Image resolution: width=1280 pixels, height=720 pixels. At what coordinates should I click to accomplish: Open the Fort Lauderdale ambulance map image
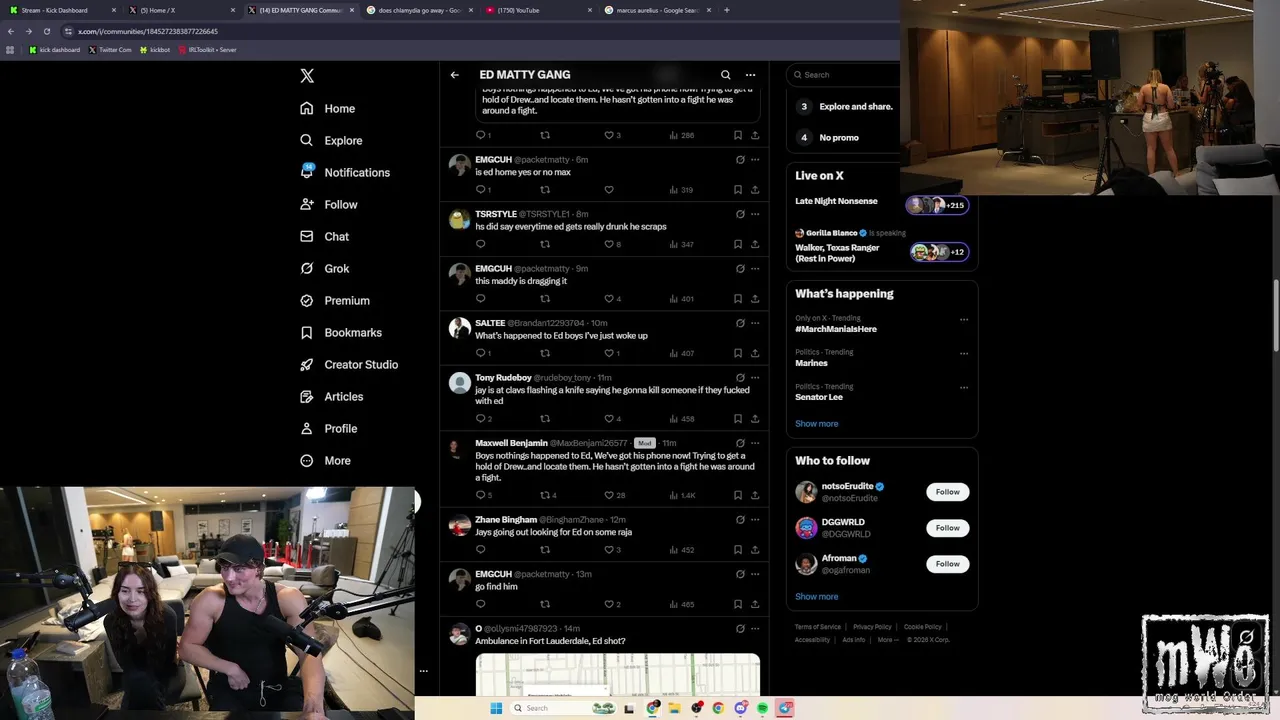click(x=617, y=674)
